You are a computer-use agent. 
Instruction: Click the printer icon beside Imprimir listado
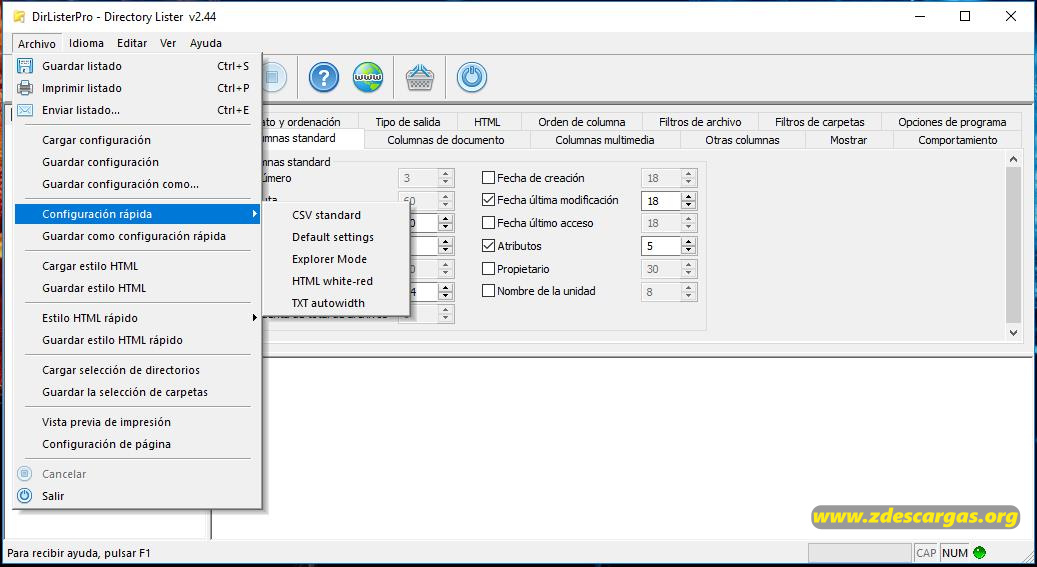[x=24, y=88]
